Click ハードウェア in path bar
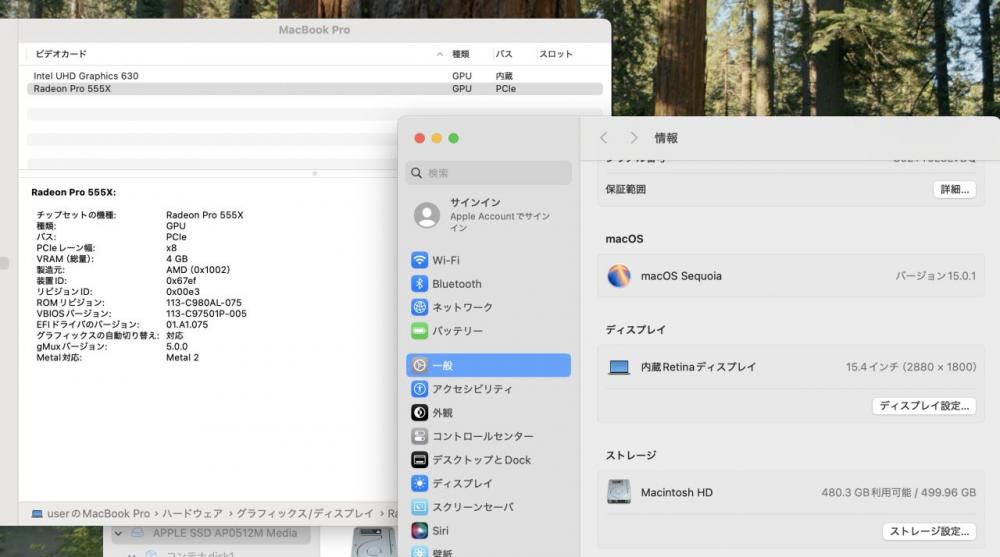 coord(192,514)
